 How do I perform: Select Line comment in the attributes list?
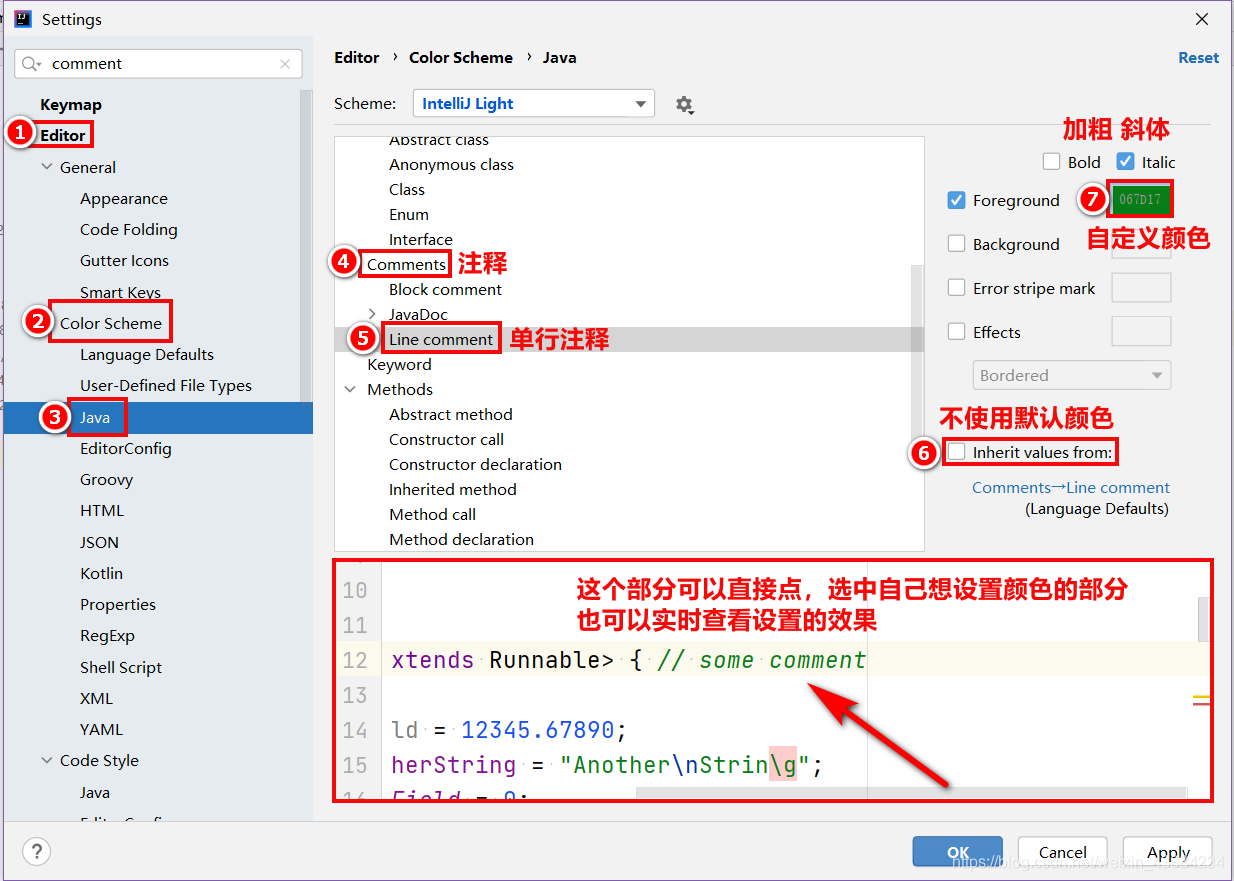[441, 339]
